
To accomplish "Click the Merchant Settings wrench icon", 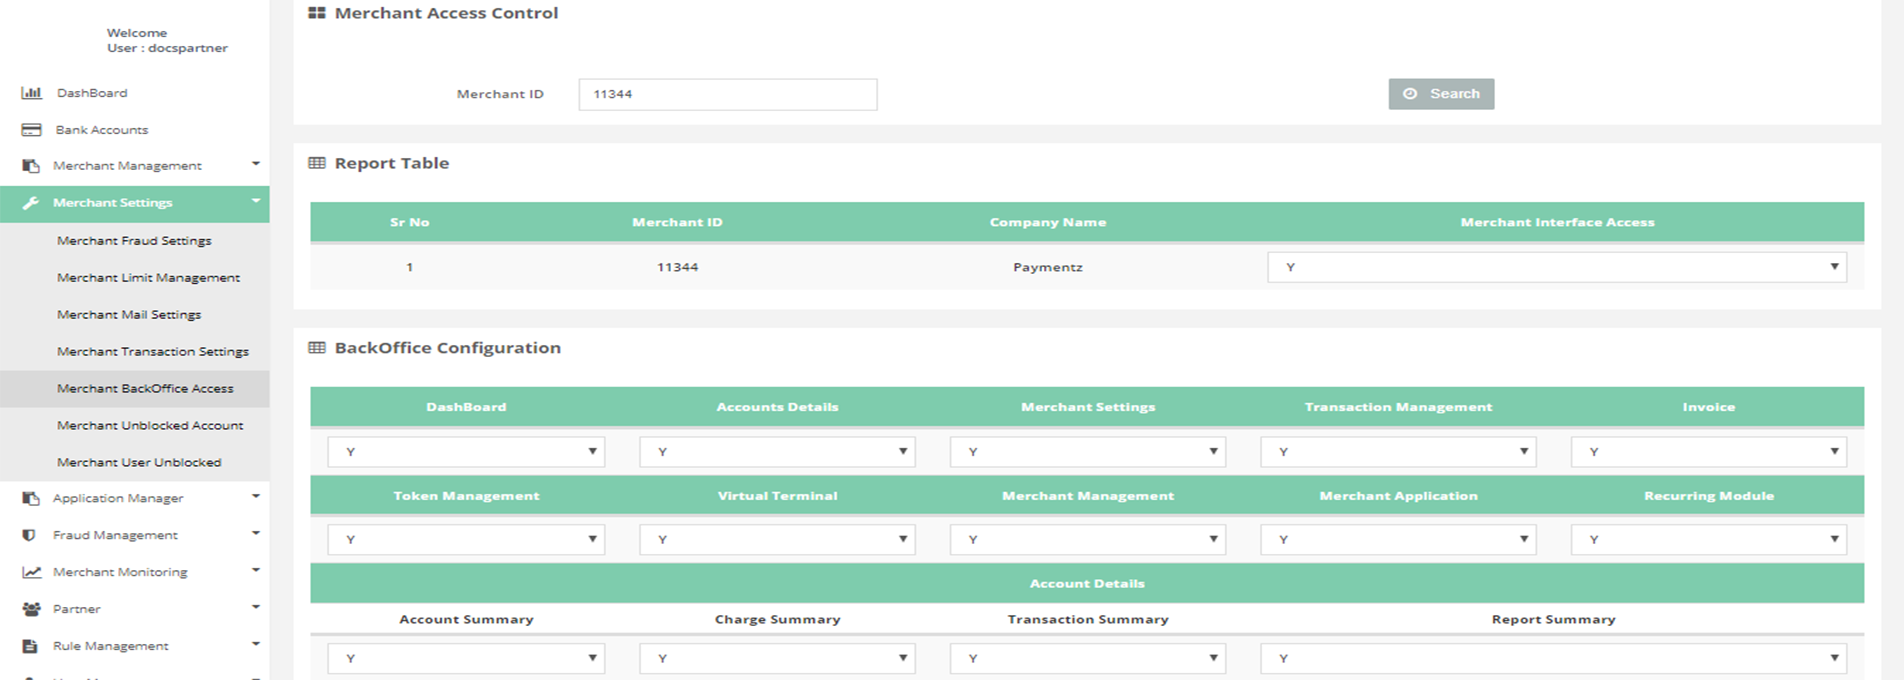I will pos(31,203).
